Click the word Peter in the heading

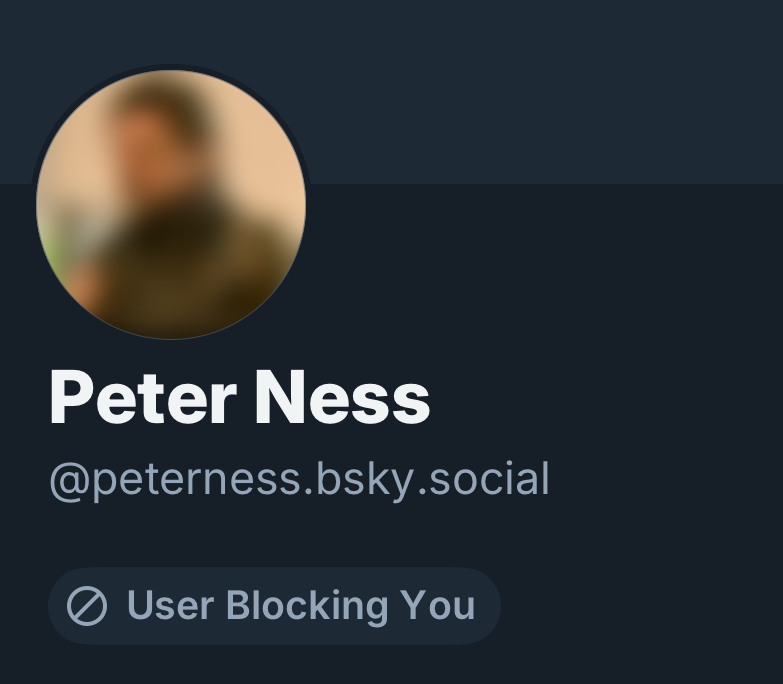[x=141, y=397]
